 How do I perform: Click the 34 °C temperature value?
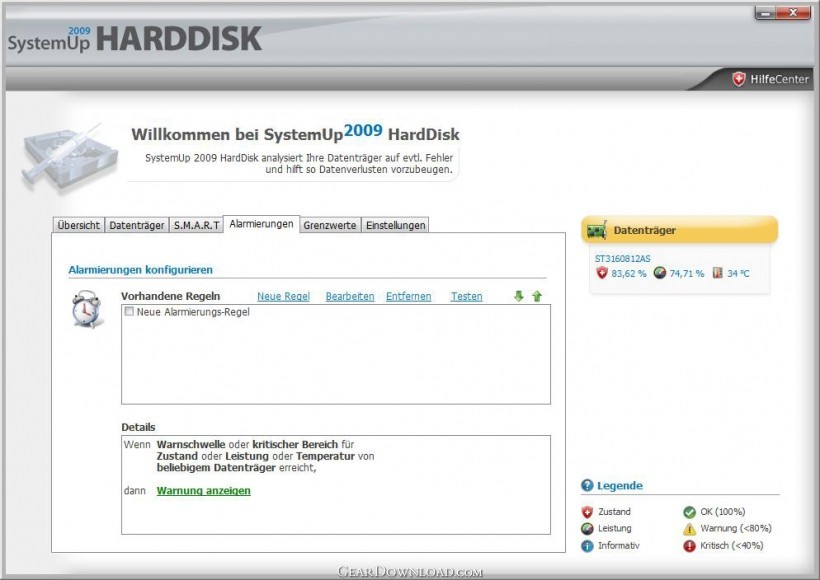pos(738,274)
